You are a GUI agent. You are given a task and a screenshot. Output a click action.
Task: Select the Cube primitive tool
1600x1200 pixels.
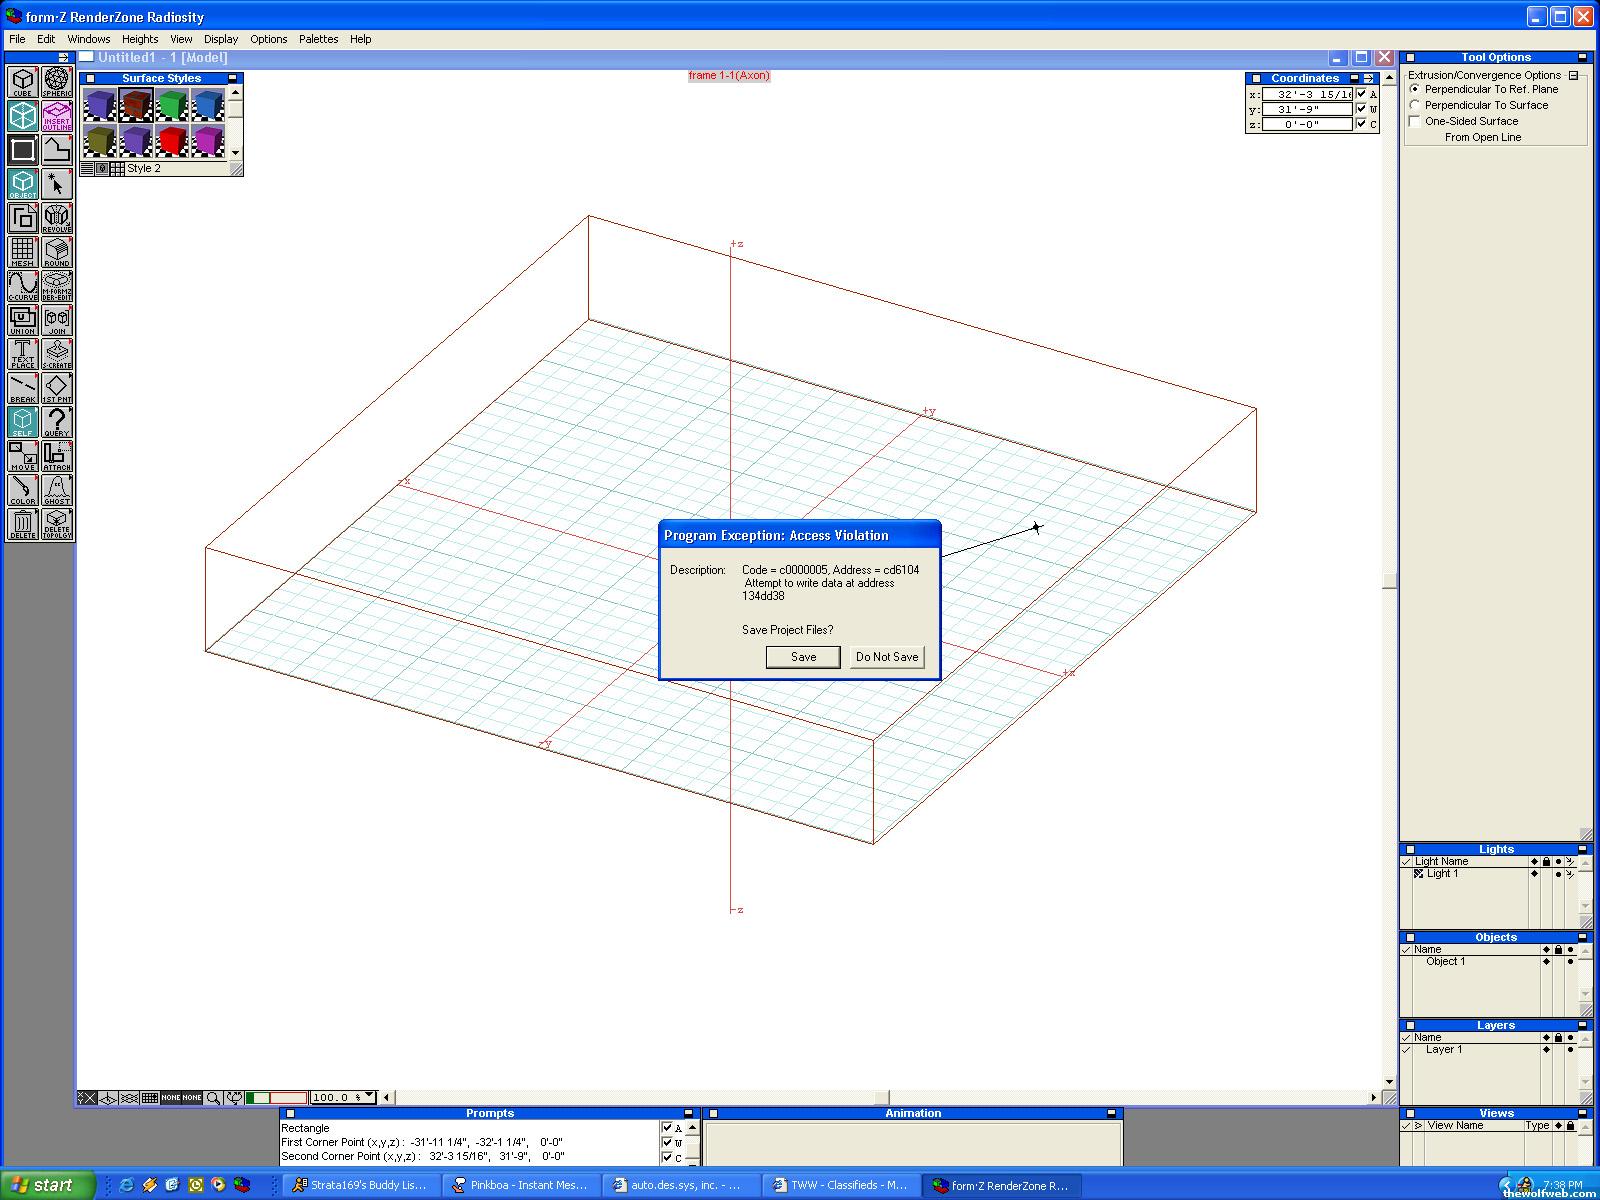point(22,82)
